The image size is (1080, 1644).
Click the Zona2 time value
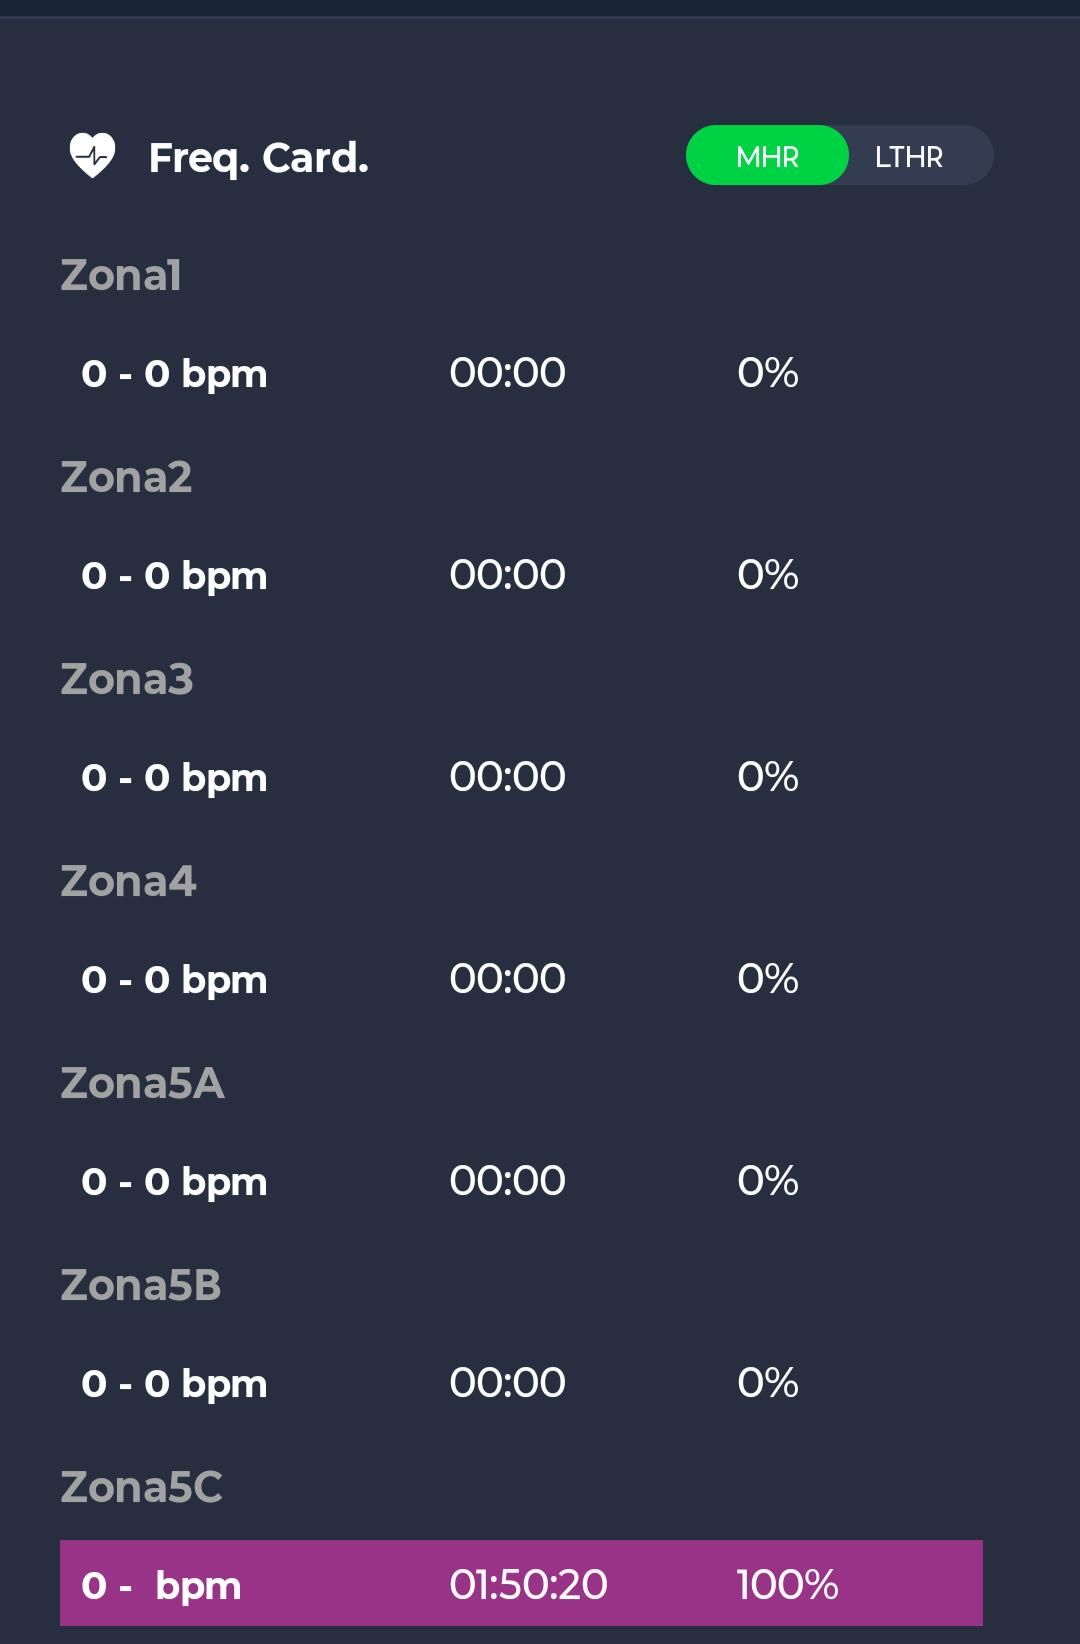(x=507, y=575)
